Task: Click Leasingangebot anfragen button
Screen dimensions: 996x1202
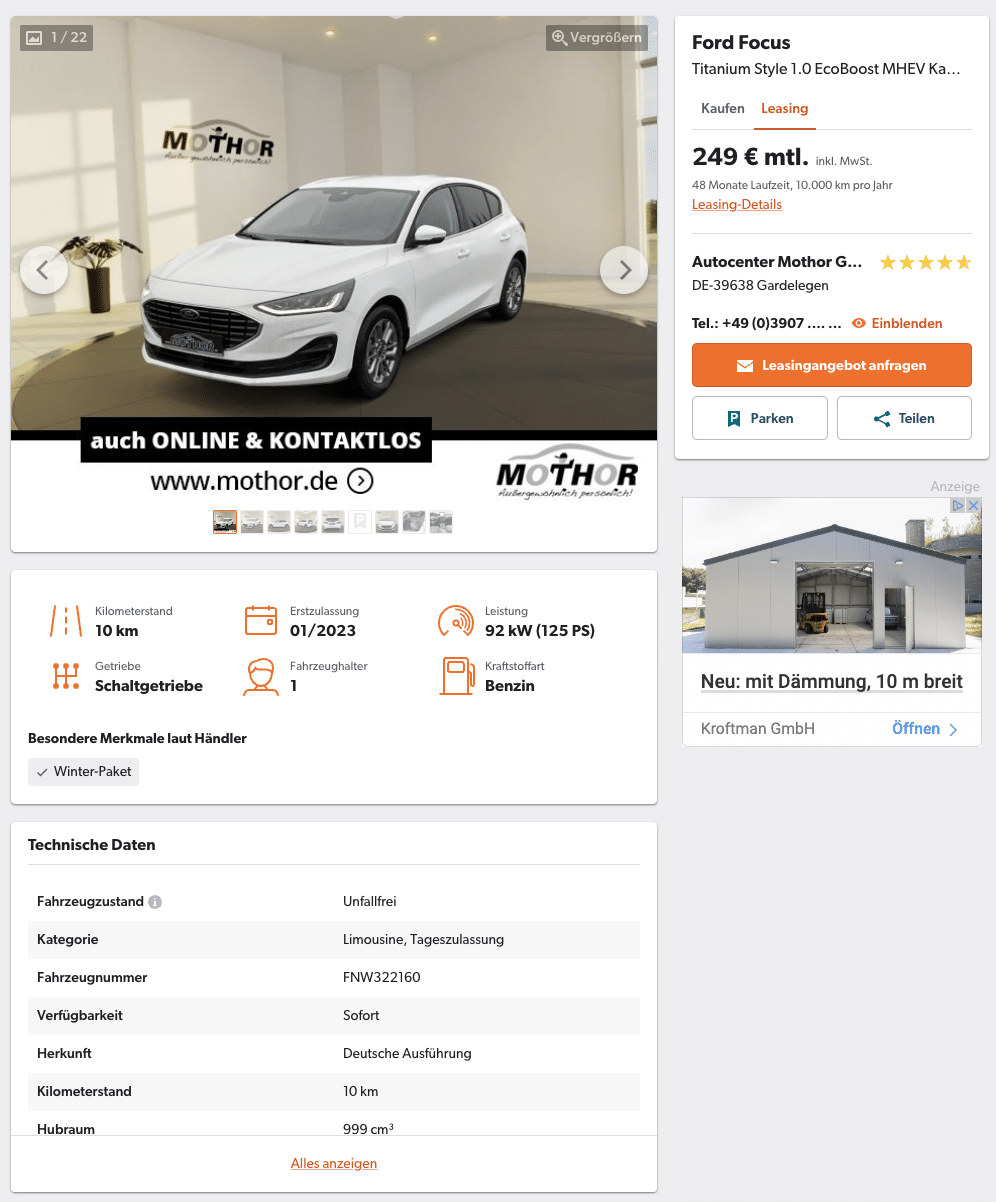Action: pyautogui.click(x=832, y=365)
